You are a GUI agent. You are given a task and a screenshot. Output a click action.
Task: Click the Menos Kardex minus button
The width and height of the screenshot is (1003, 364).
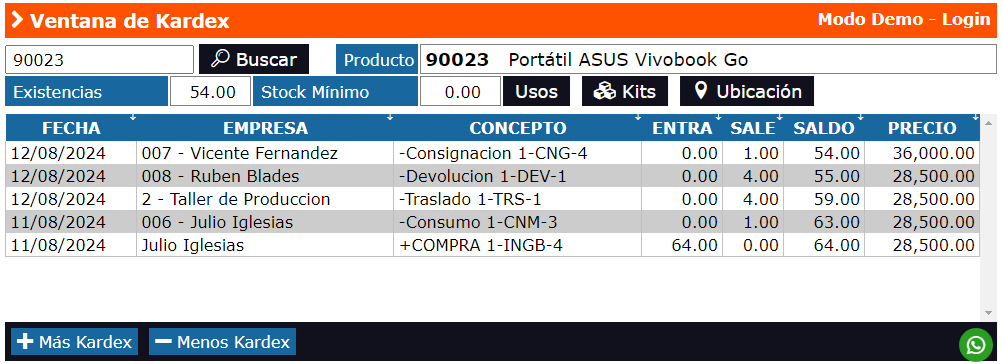pyautogui.click(x=223, y=342)
